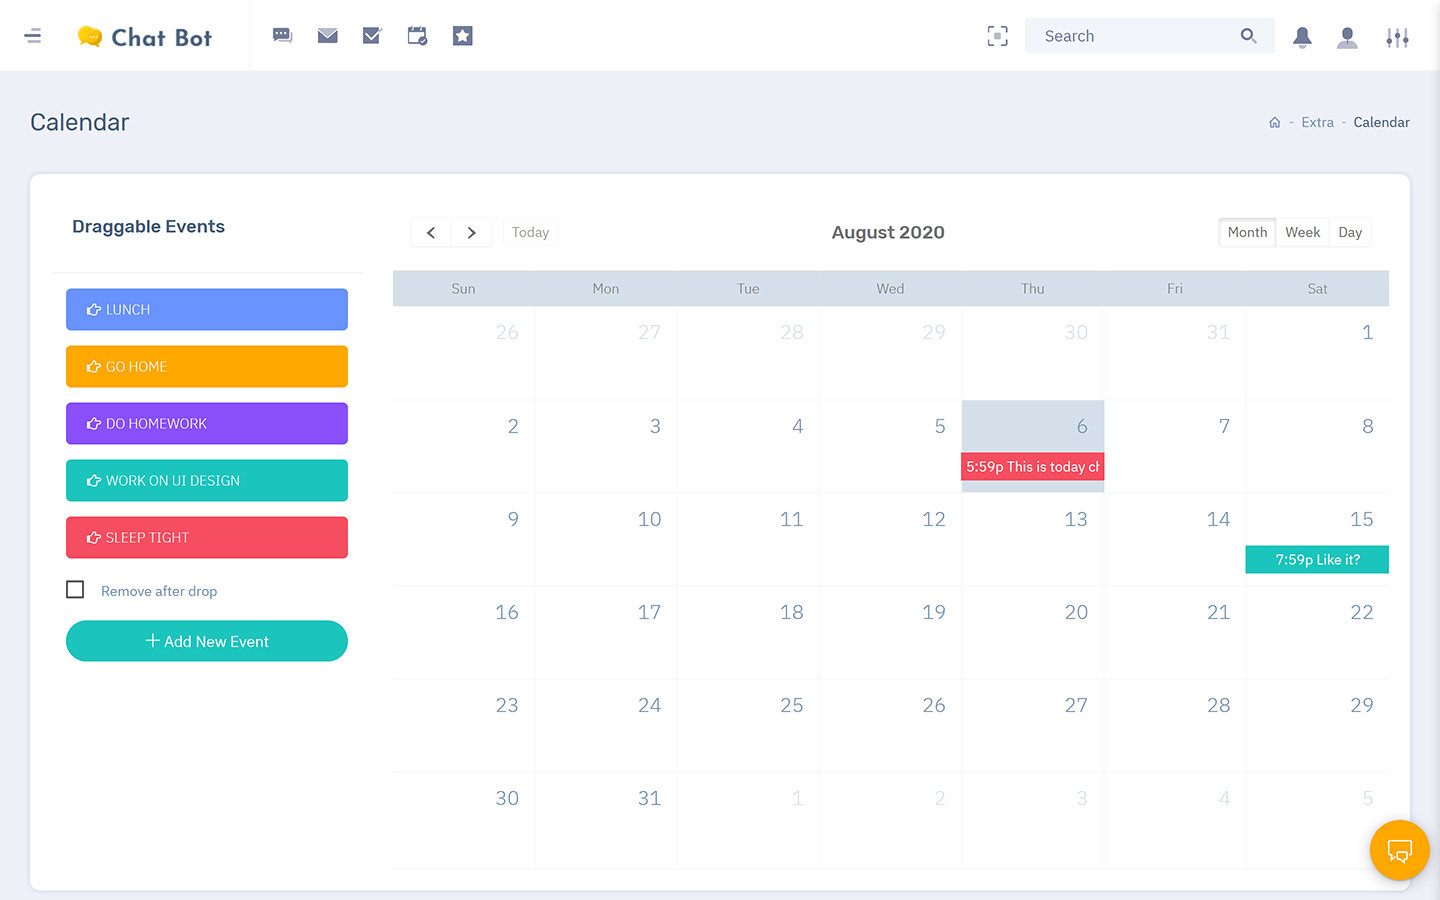The width and height of the screenshot is (1440, 900).
Task: Open the floating orange chat button
Action: [1399, 851]
